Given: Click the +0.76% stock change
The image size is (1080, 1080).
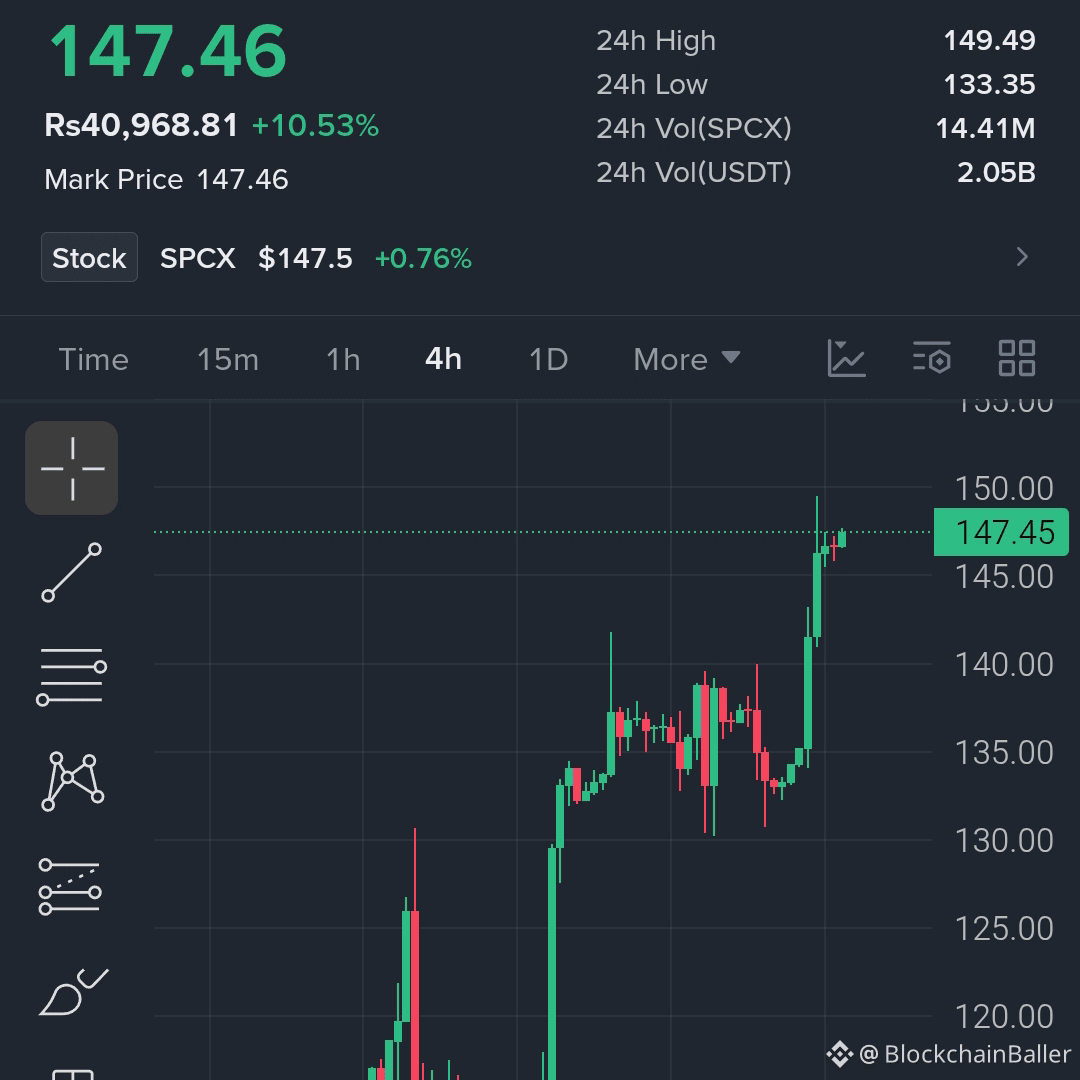Looking at the screenshot, I should click(423, 258).
